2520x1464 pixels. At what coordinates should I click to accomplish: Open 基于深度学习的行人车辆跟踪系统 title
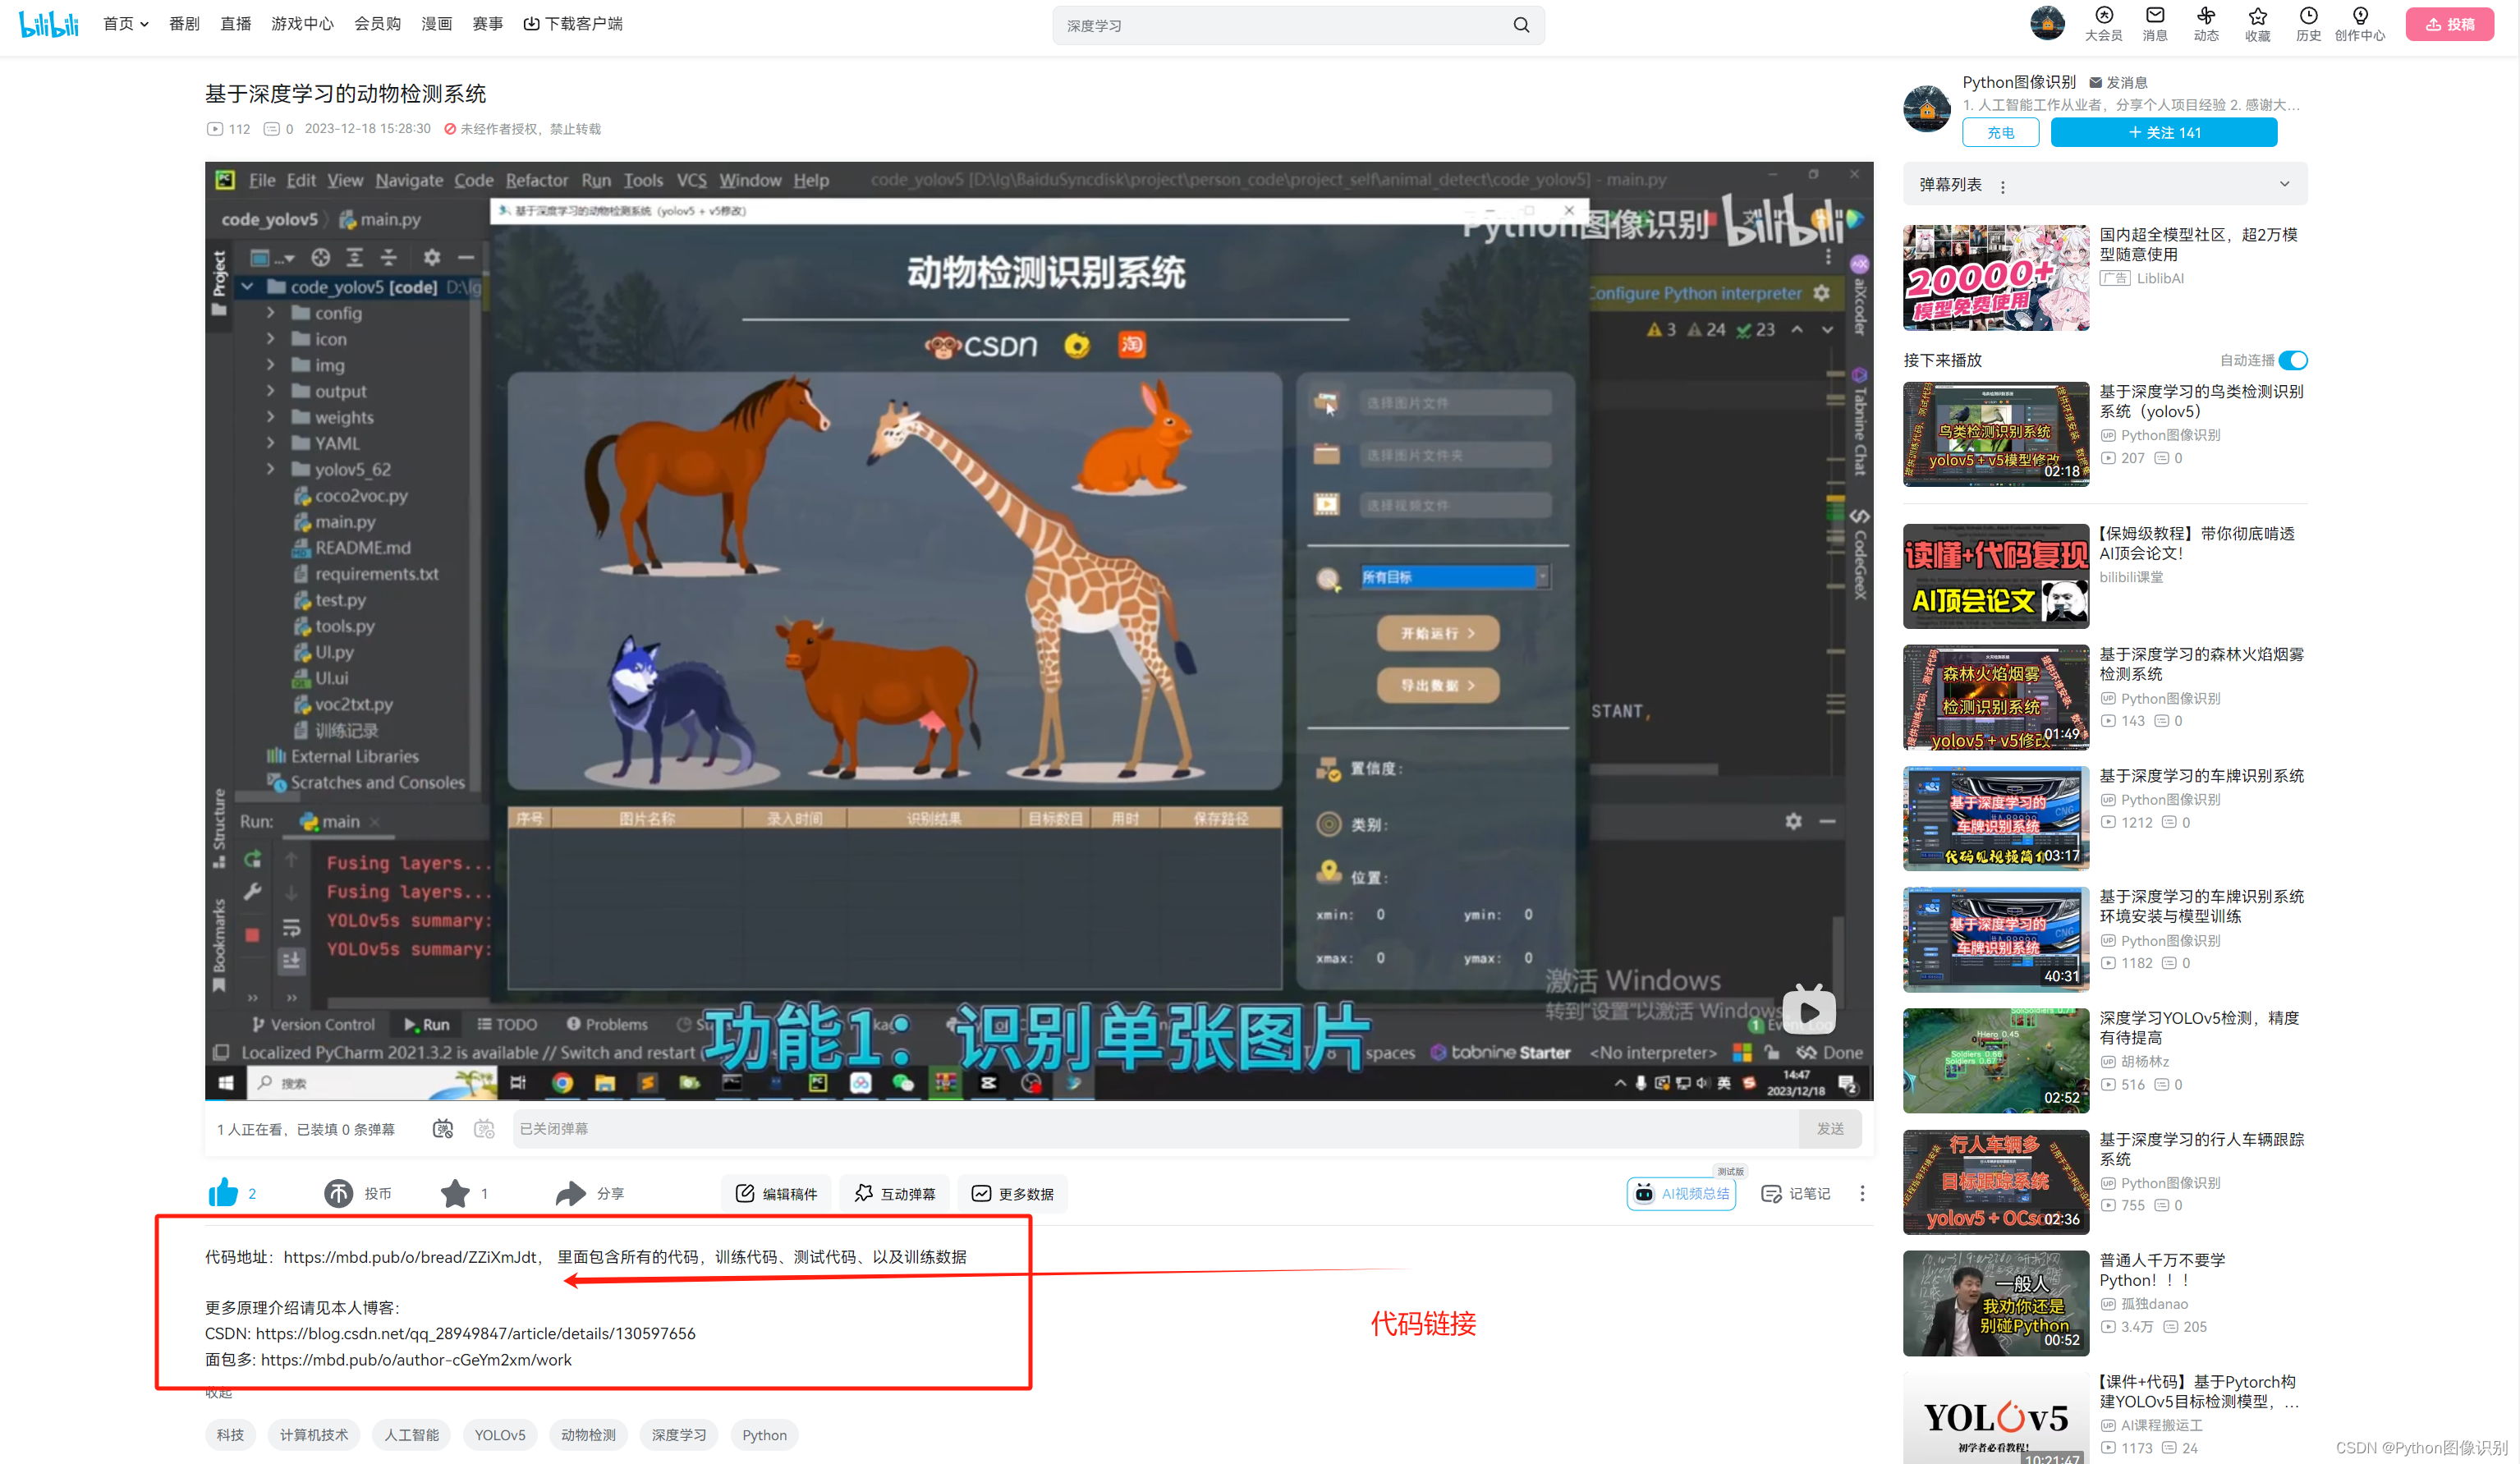2201,1148
